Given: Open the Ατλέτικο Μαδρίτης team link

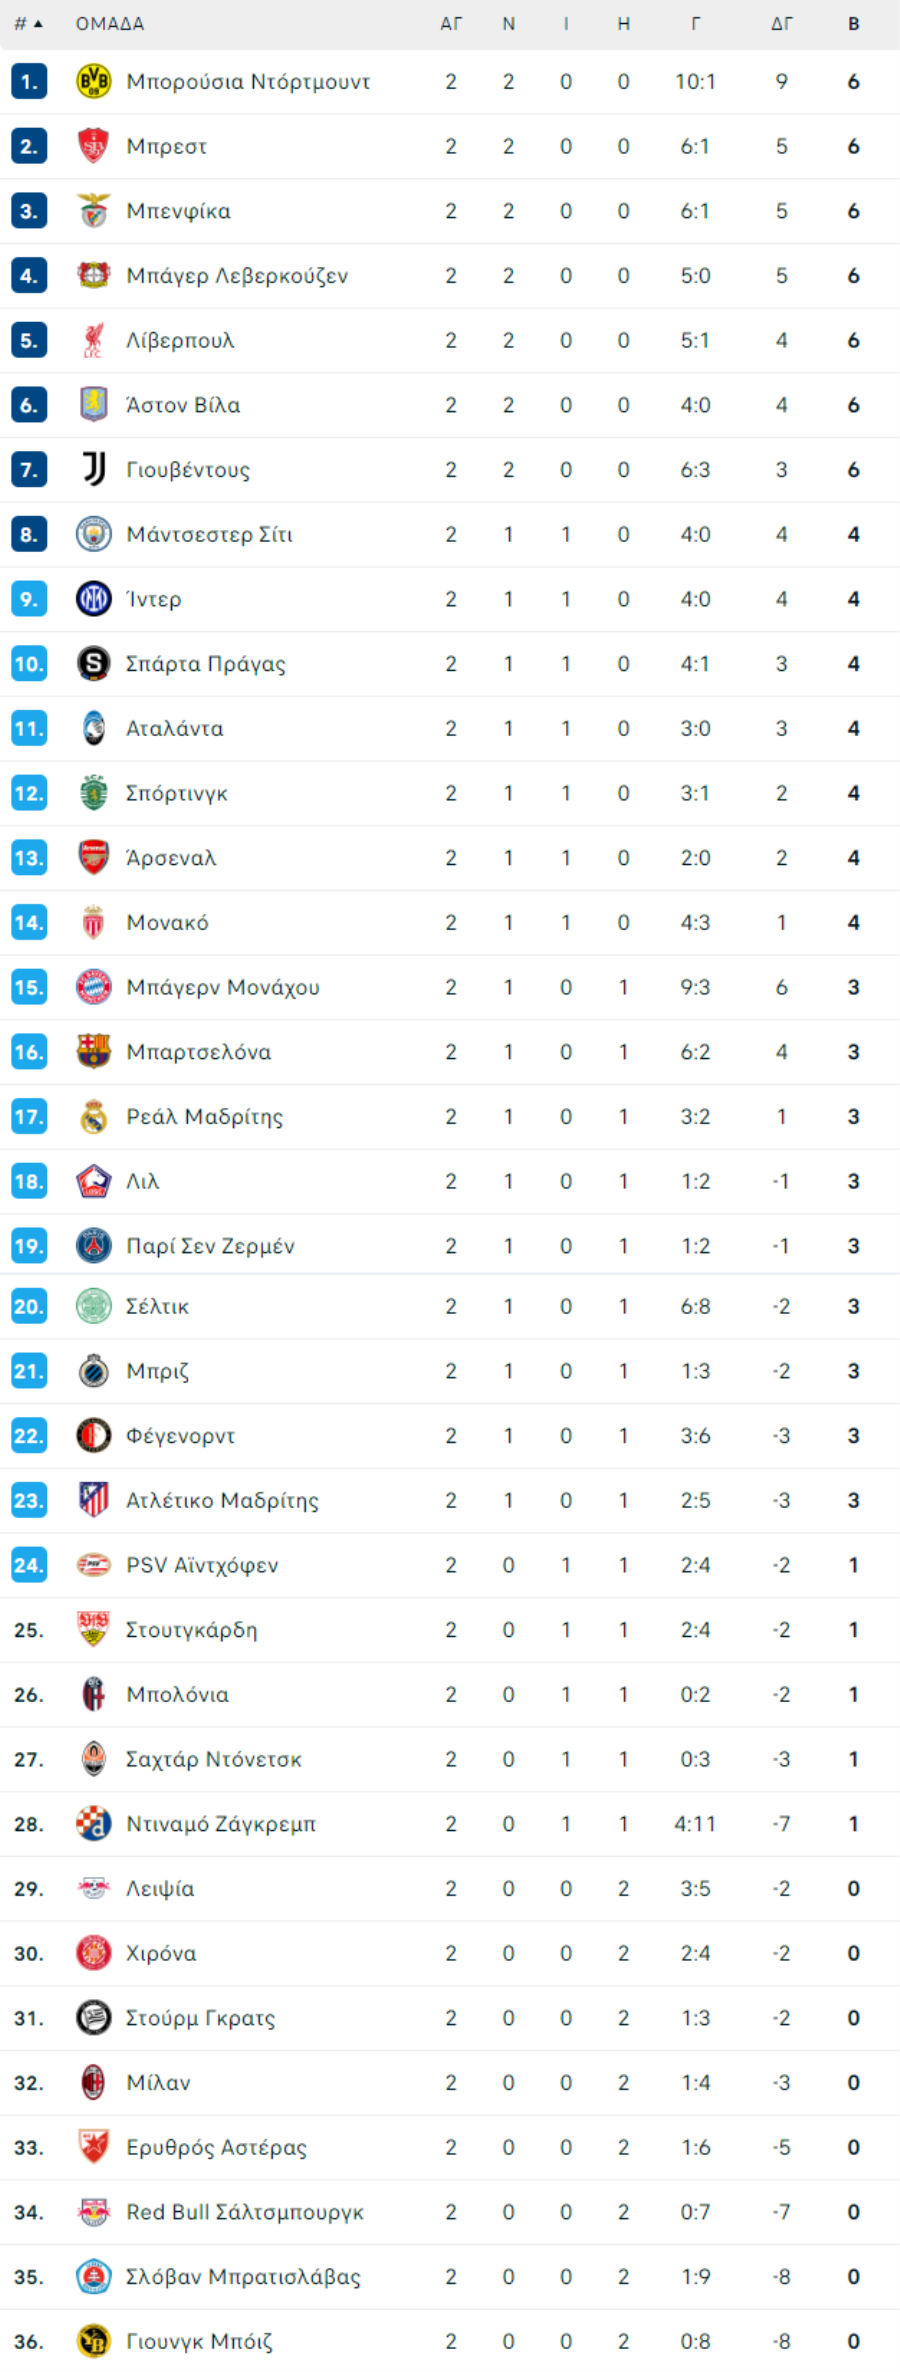Looking at the screenshot, I should click(x=222, y=1500).
